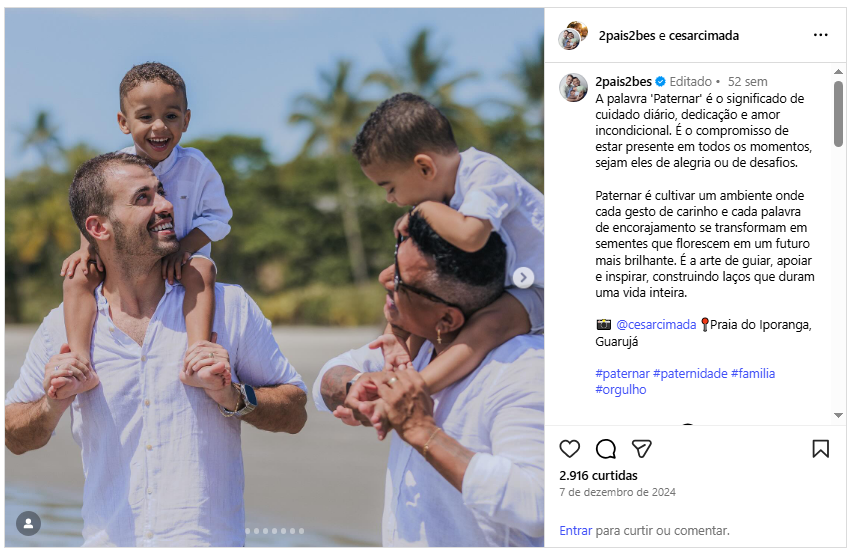
Task: Click the caption scrollbar down arrow
Action: (839, 416)
